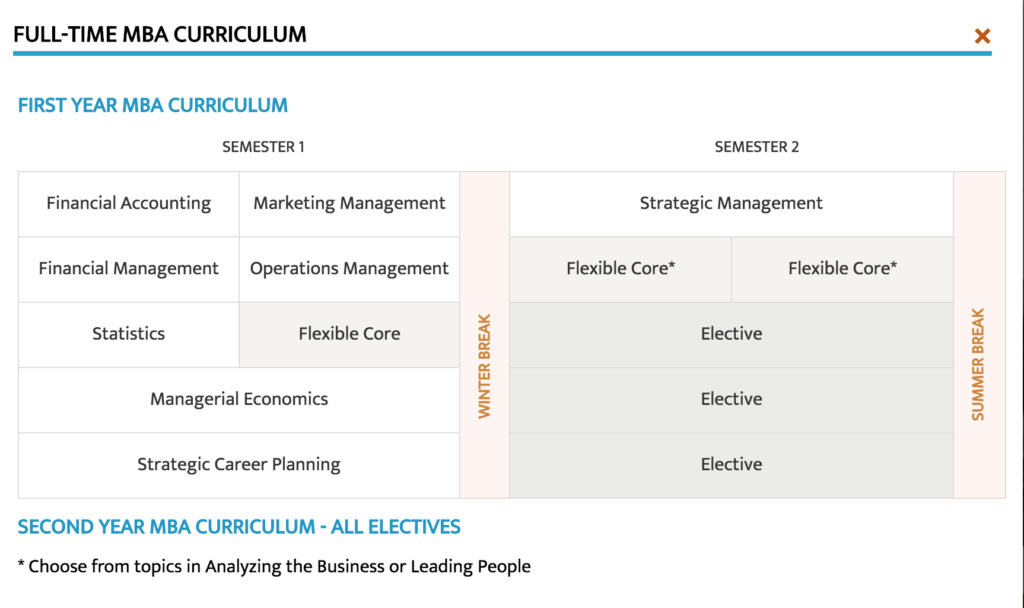Click the middle Elective cell
Image resolution: width=1024 pixels, height=608 pixels.
tap(731, 399)
